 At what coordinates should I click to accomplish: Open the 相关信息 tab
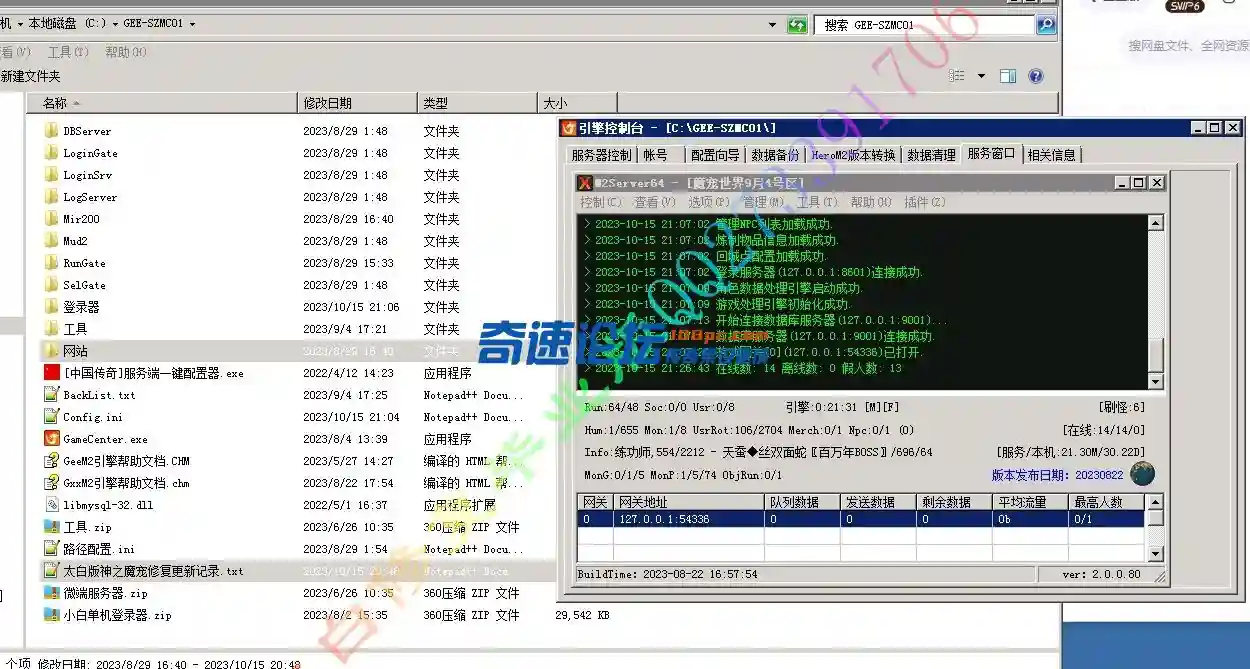(1052, 155)
